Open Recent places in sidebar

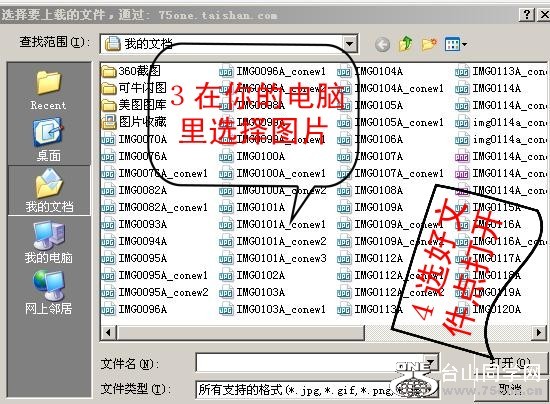[48, 90]
